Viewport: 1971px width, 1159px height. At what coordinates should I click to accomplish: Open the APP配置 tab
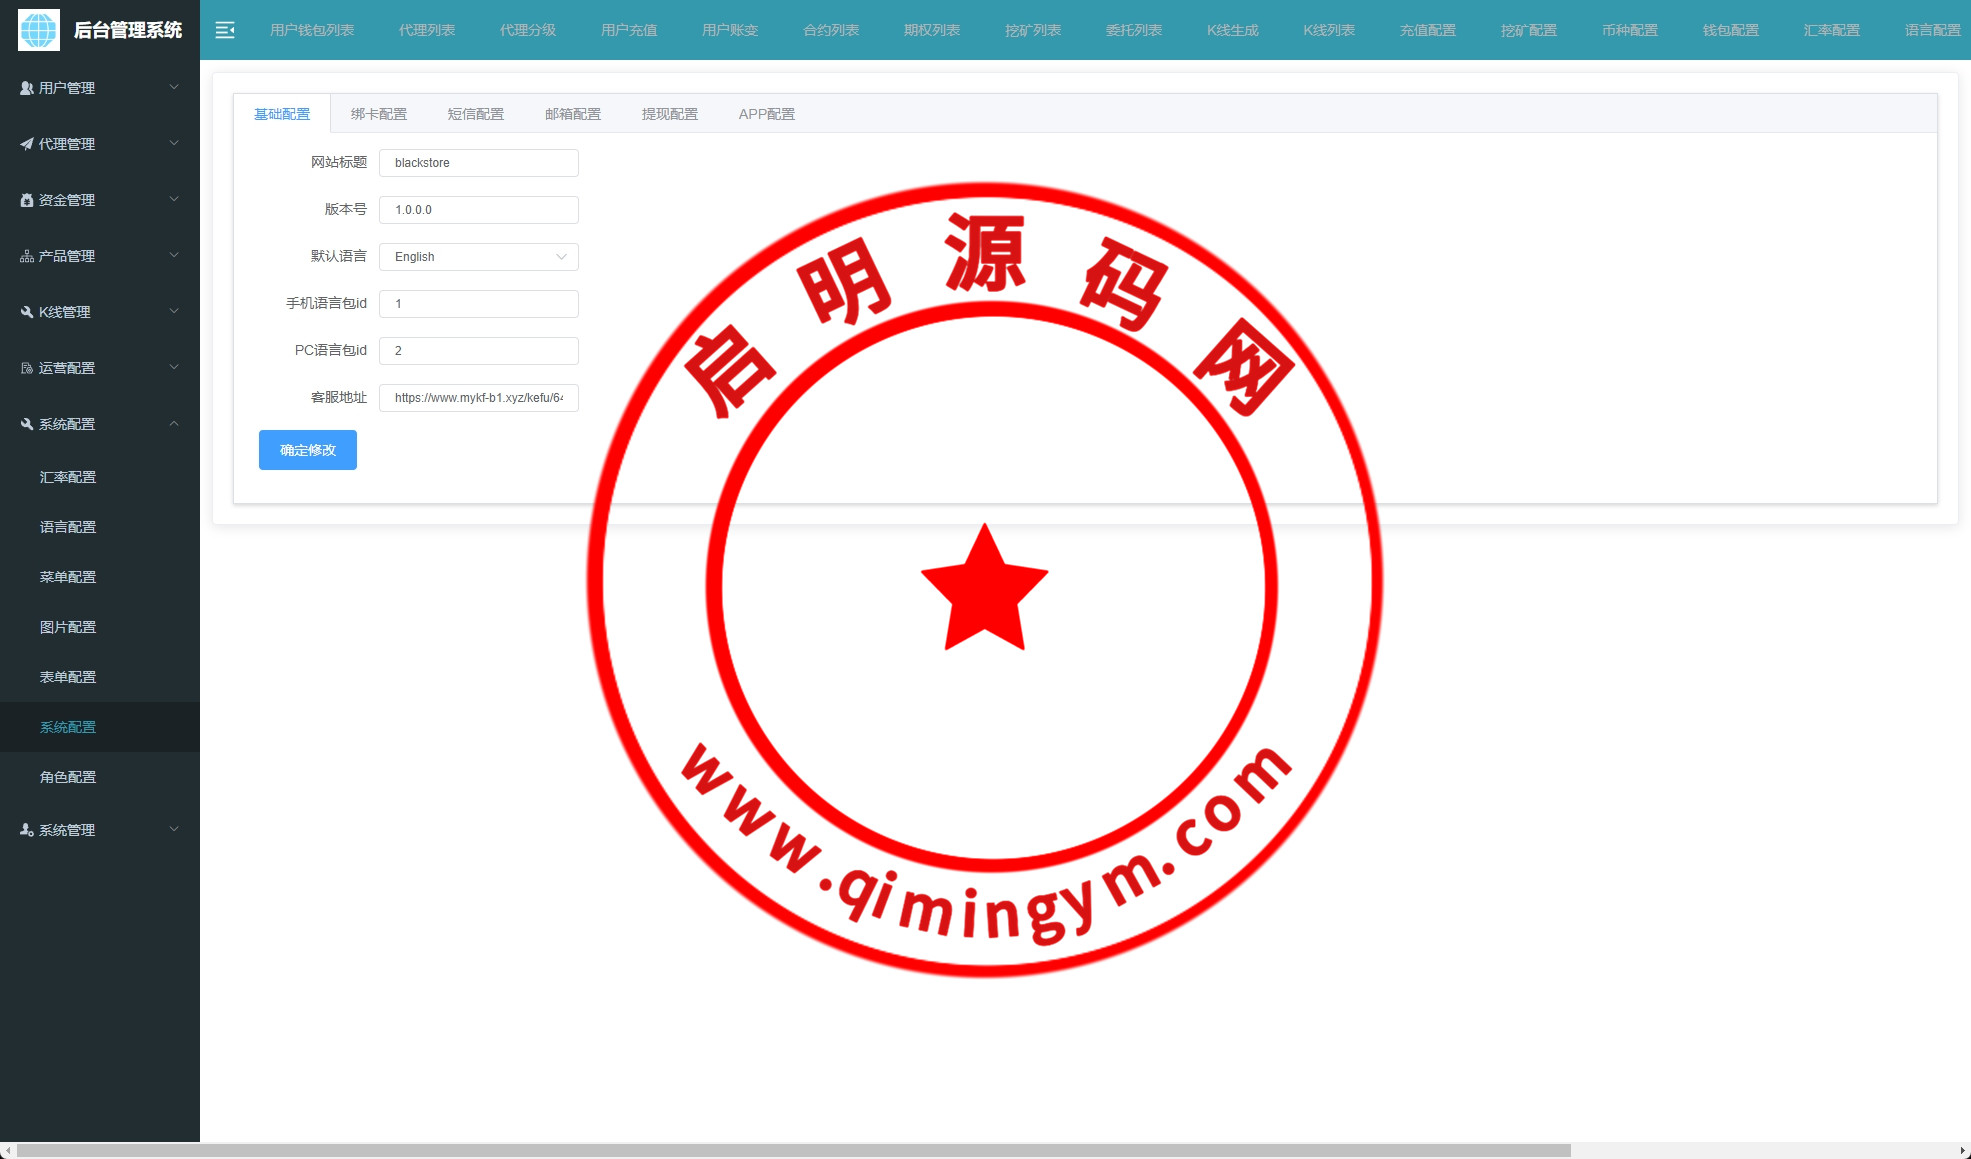(766, 114)
